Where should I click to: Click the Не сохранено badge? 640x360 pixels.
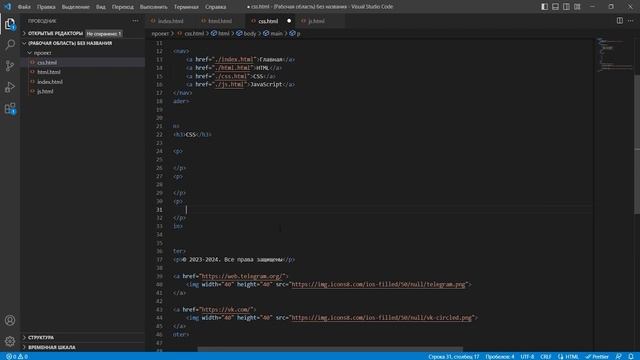click(104, 33)
